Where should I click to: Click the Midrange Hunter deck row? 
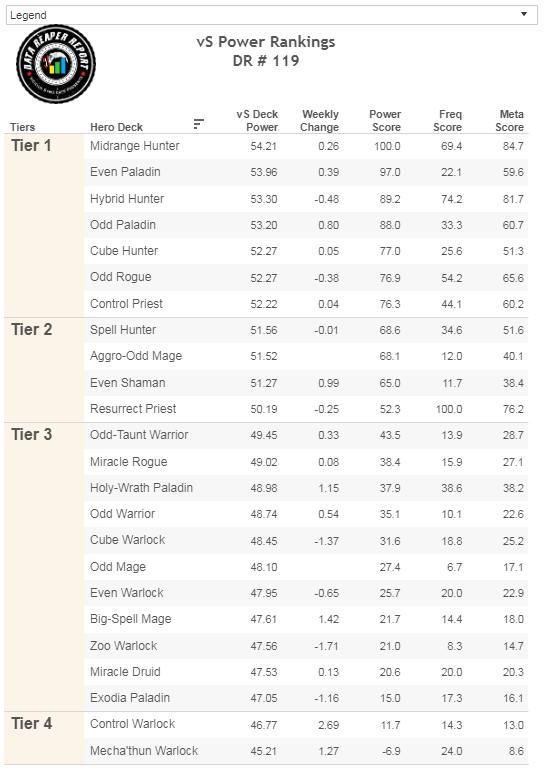(306, 146)
